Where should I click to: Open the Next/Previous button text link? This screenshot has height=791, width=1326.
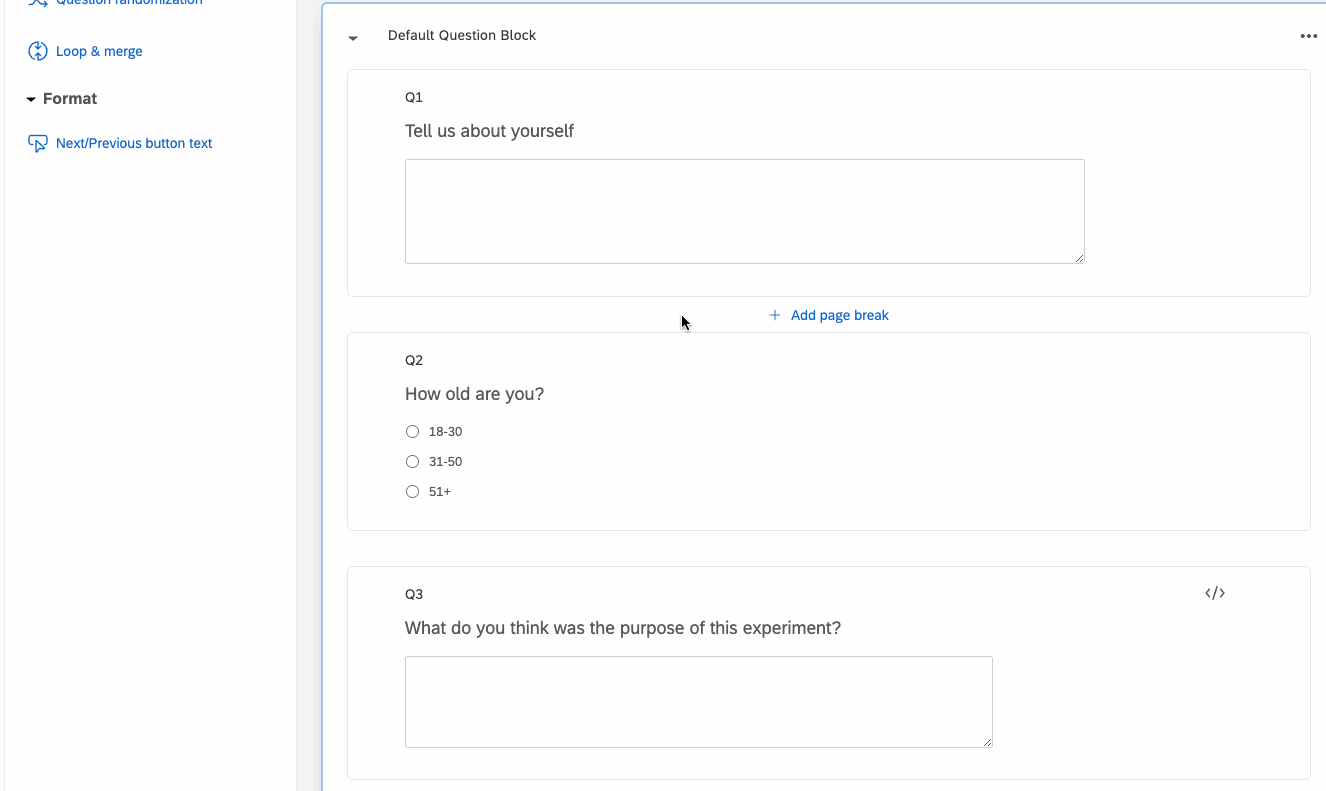pos(134,143)
